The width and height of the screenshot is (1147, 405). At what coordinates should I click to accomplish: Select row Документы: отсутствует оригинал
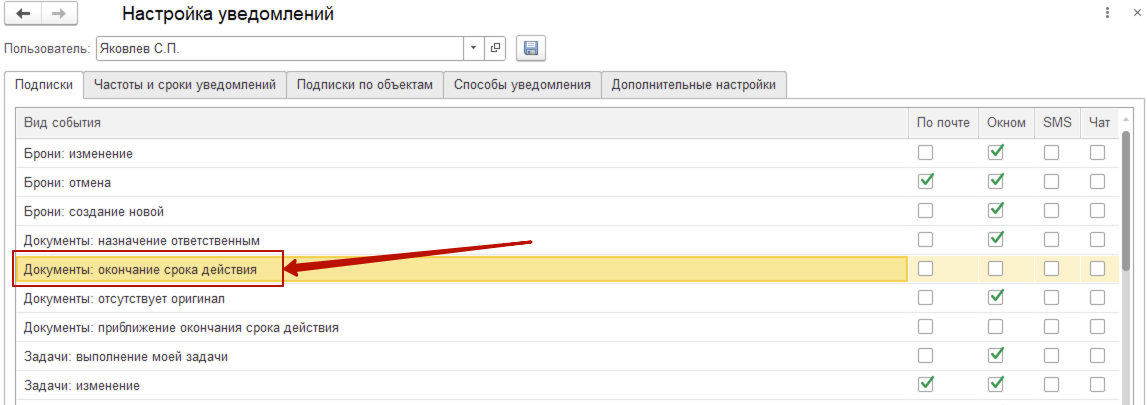pyautogui.click(x=460, y=298)
